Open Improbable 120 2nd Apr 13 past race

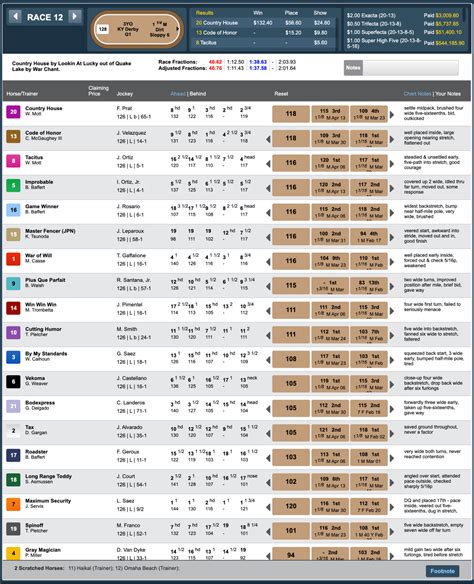330,188
